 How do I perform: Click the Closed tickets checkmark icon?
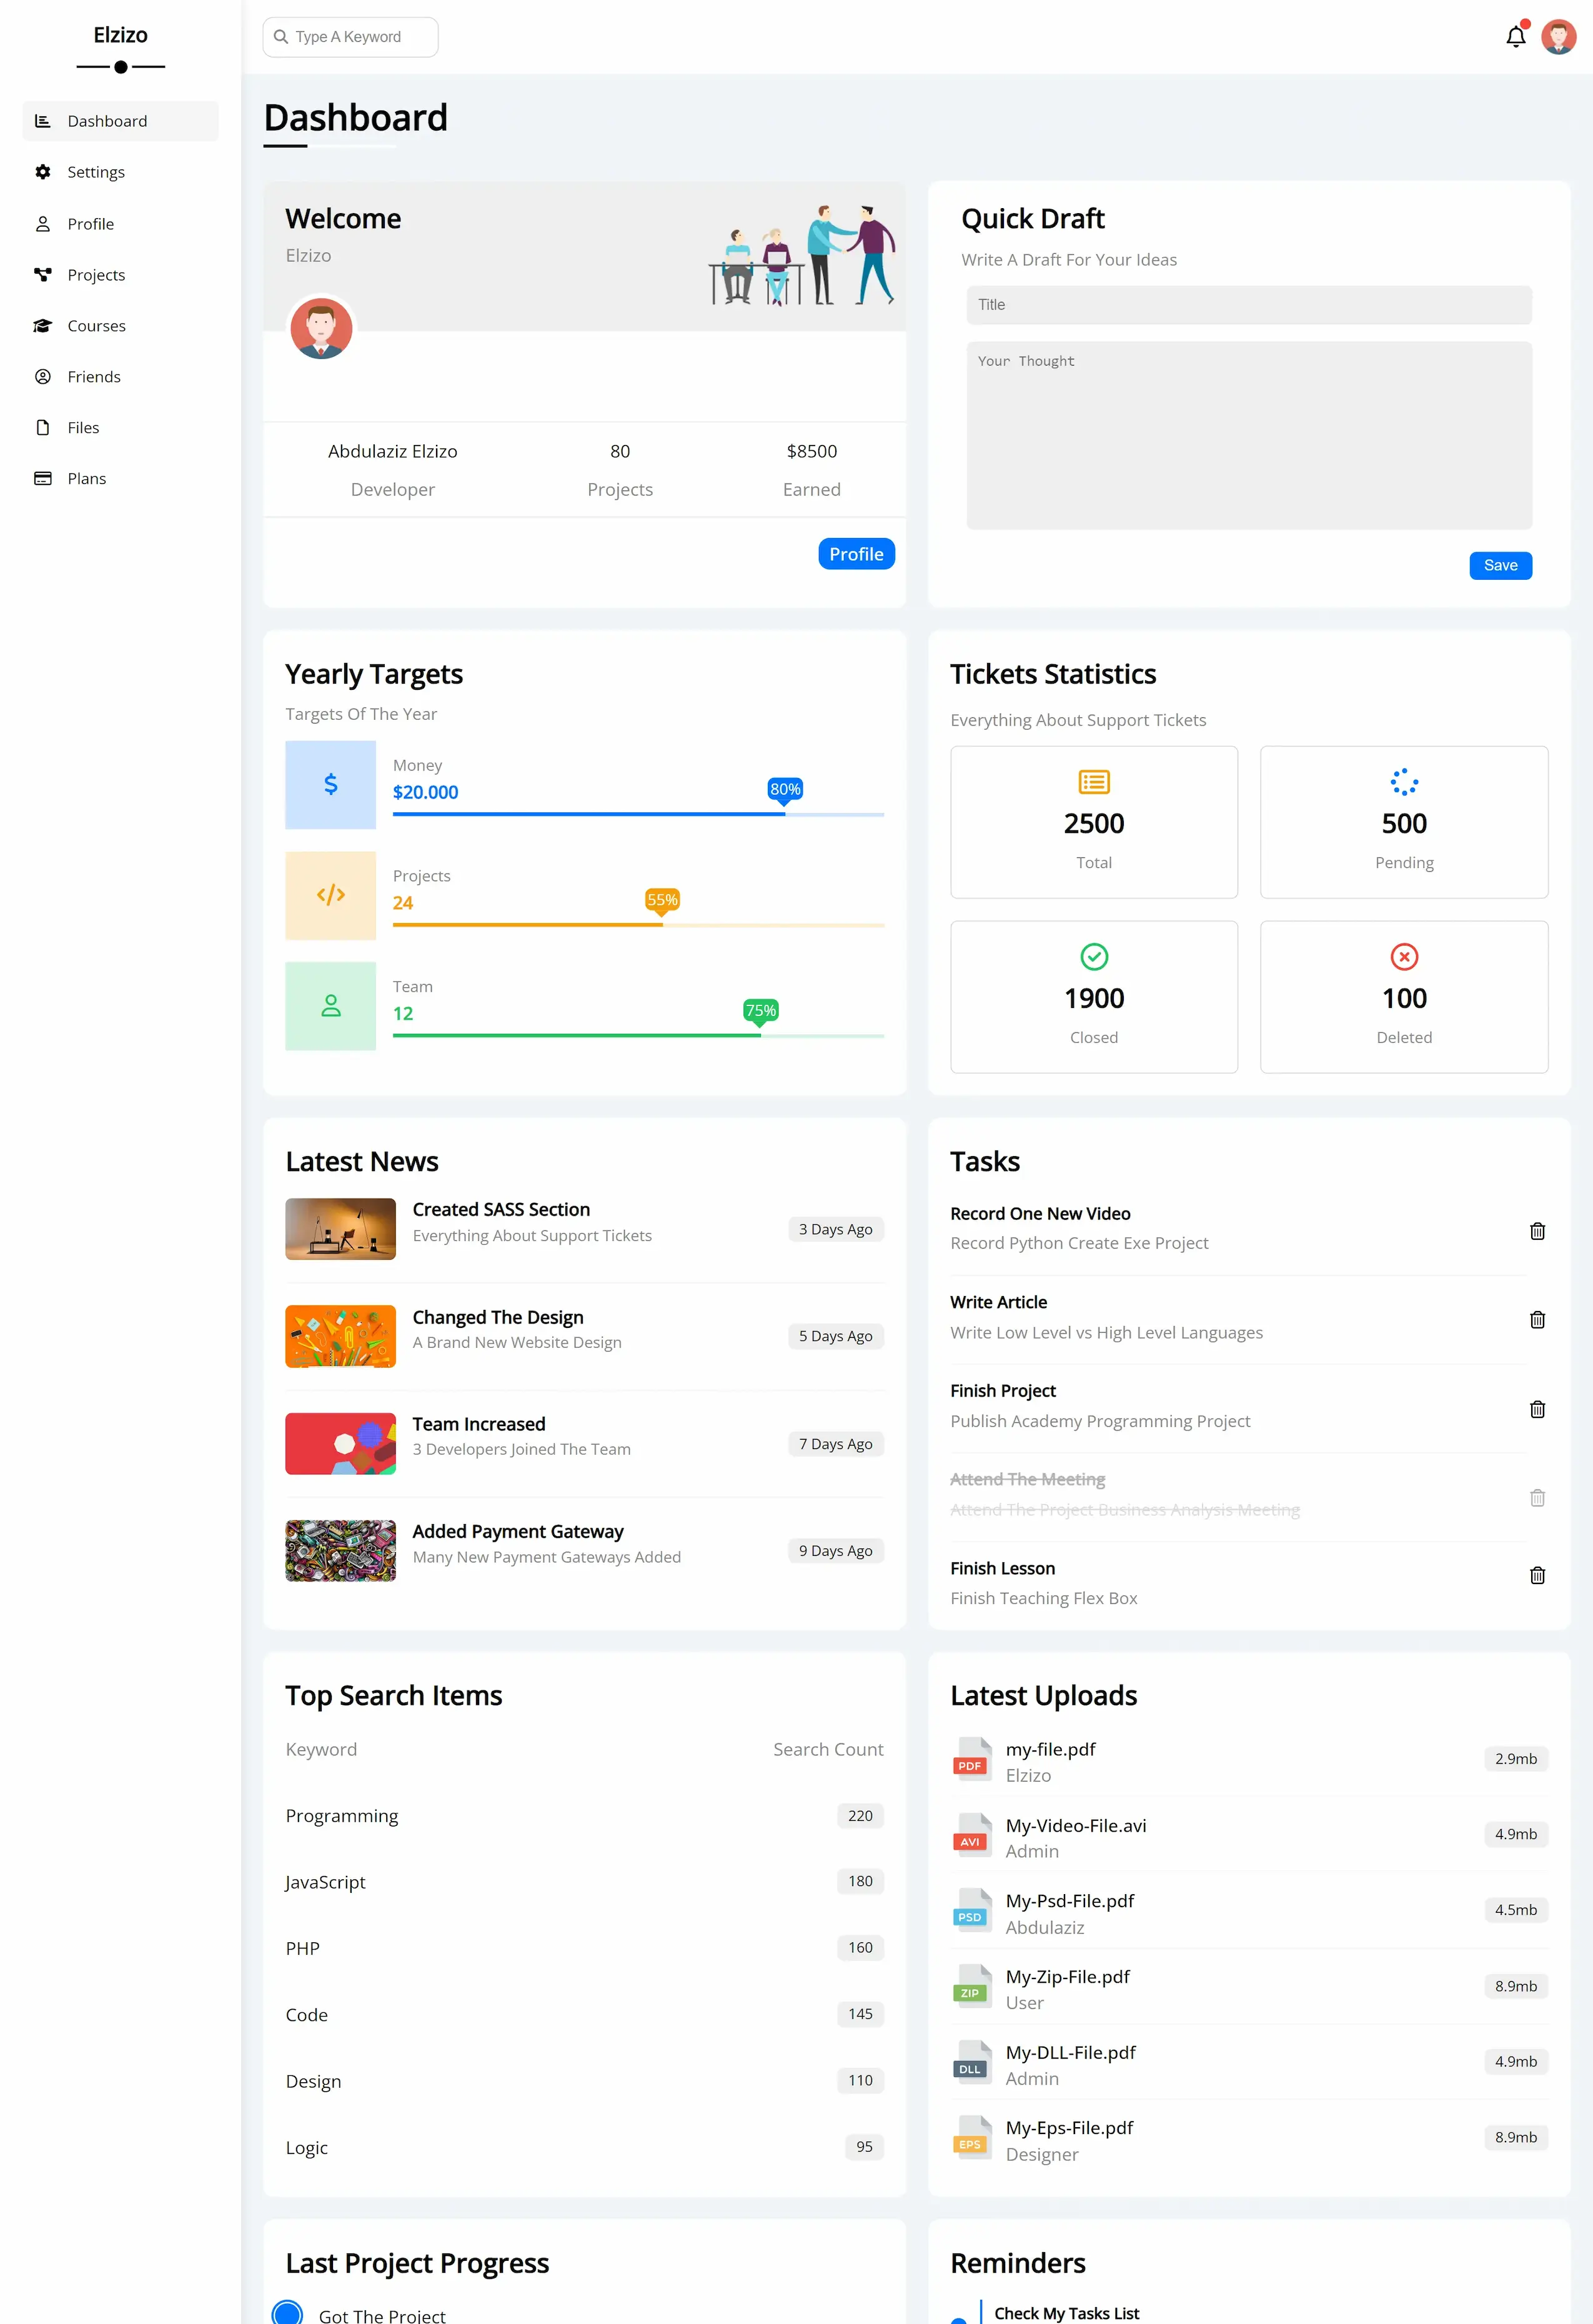click(x=1094, y=957)
